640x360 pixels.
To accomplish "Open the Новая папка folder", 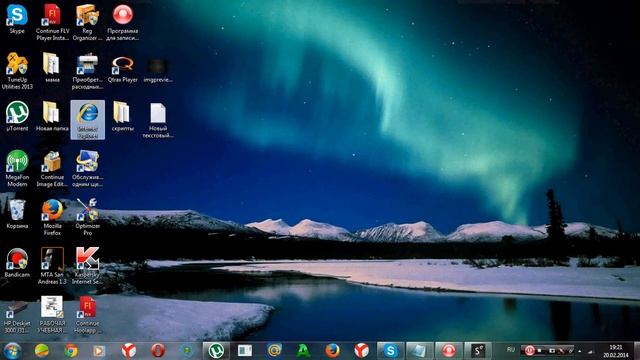I will [x=52, y=116].
